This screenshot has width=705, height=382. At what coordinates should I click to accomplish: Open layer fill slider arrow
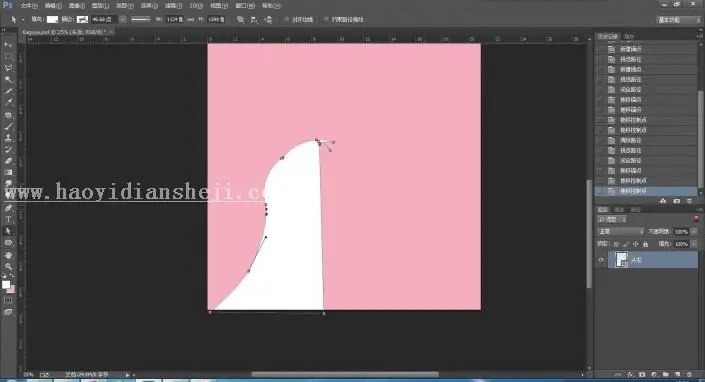[694, 244]
